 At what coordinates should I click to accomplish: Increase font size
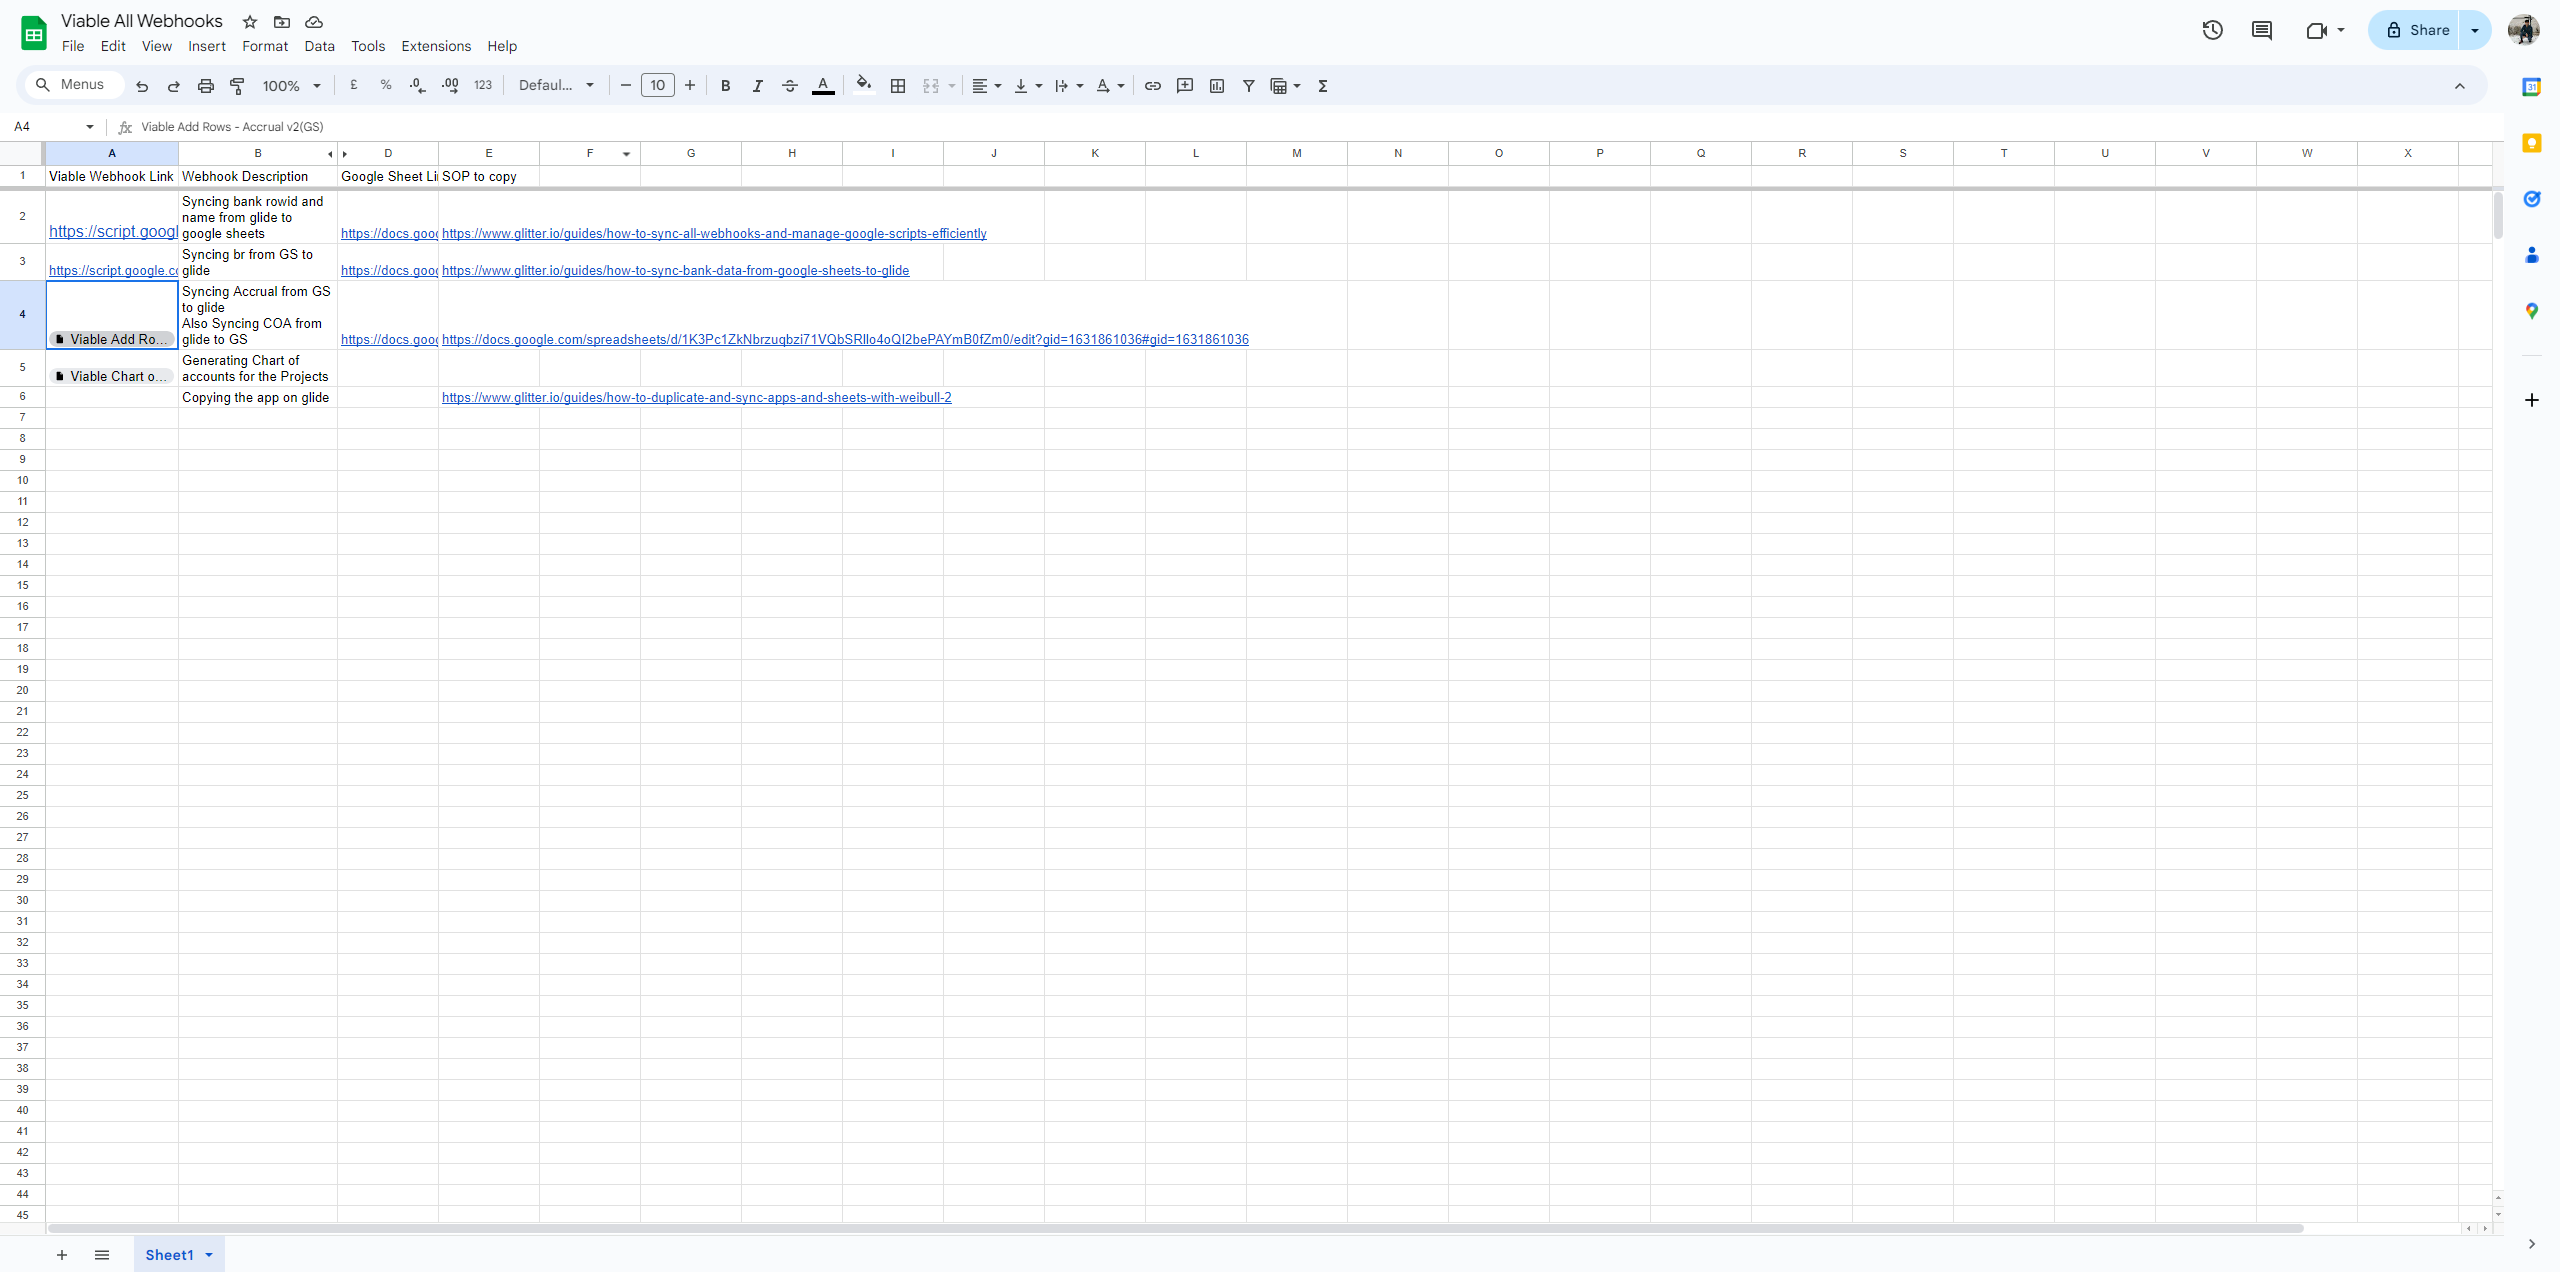pos(690,86)
